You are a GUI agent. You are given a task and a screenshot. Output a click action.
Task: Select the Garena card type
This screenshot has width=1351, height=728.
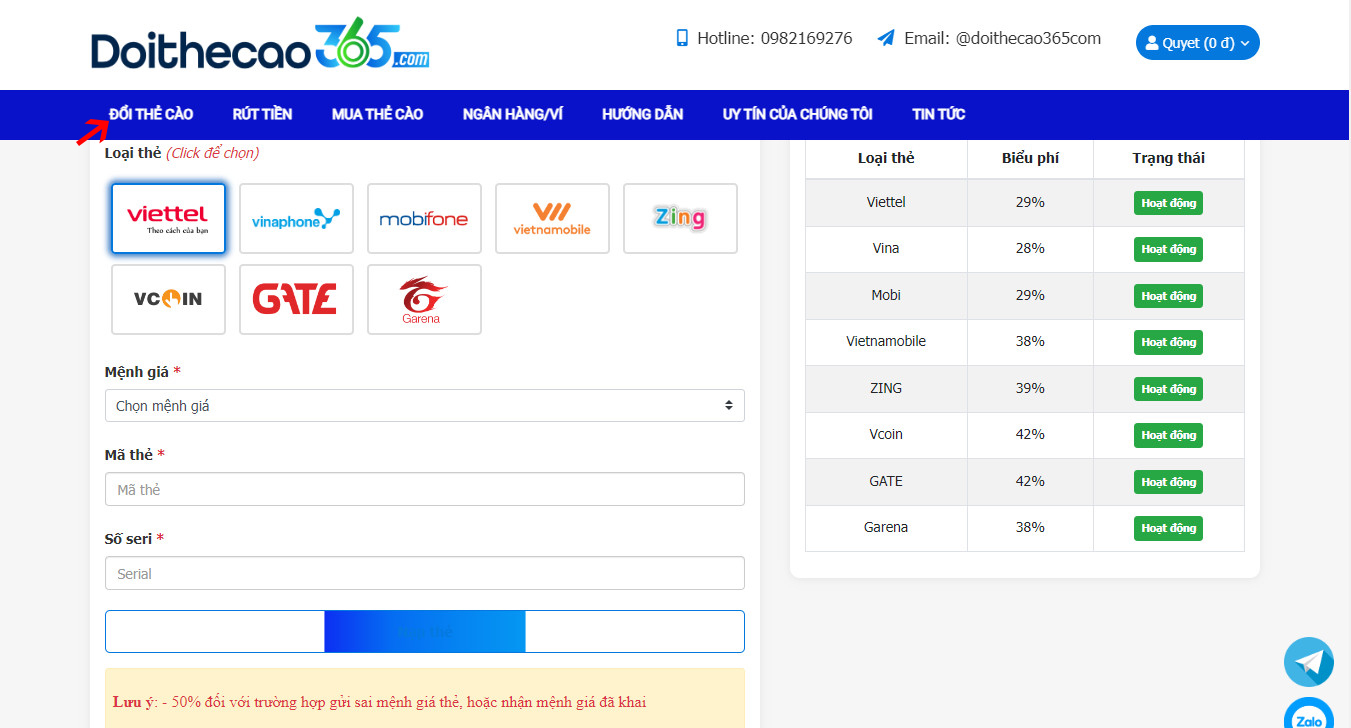click(x=424, y=299)
